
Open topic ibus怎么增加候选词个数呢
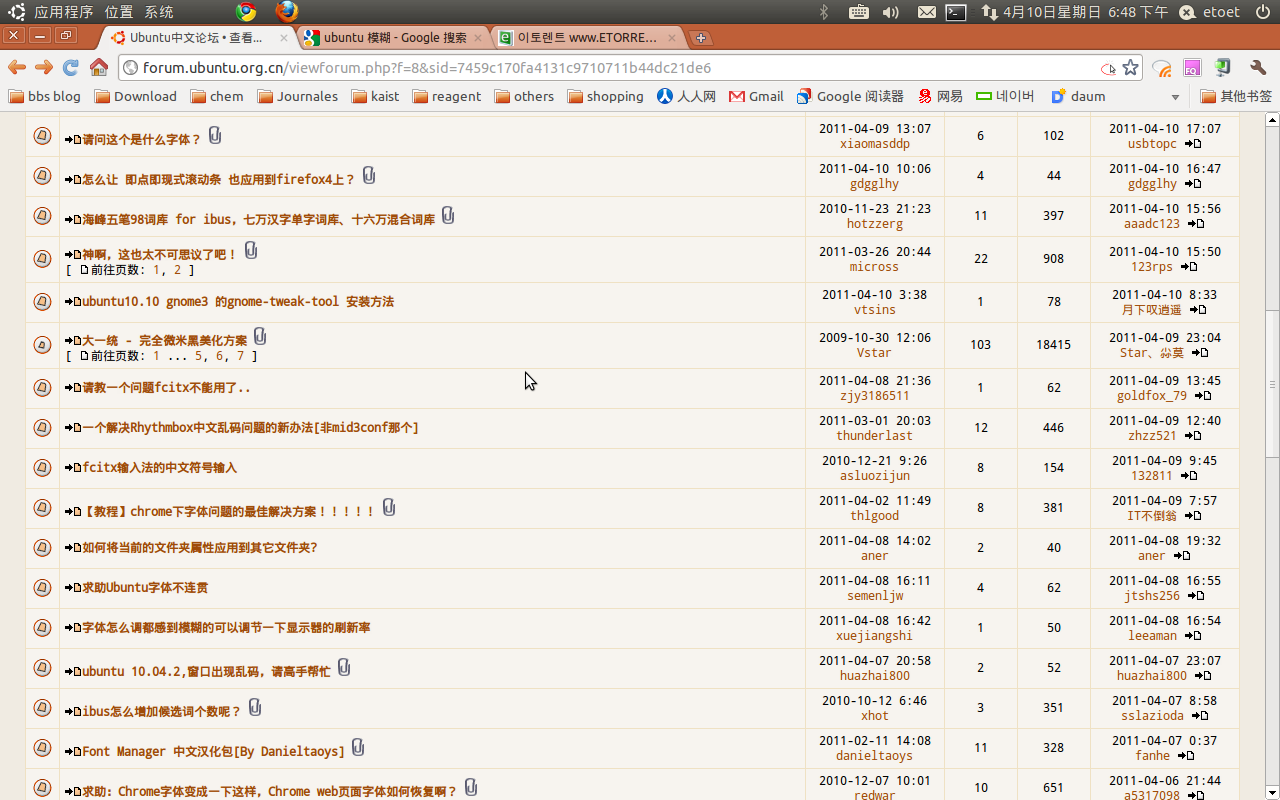162,712
